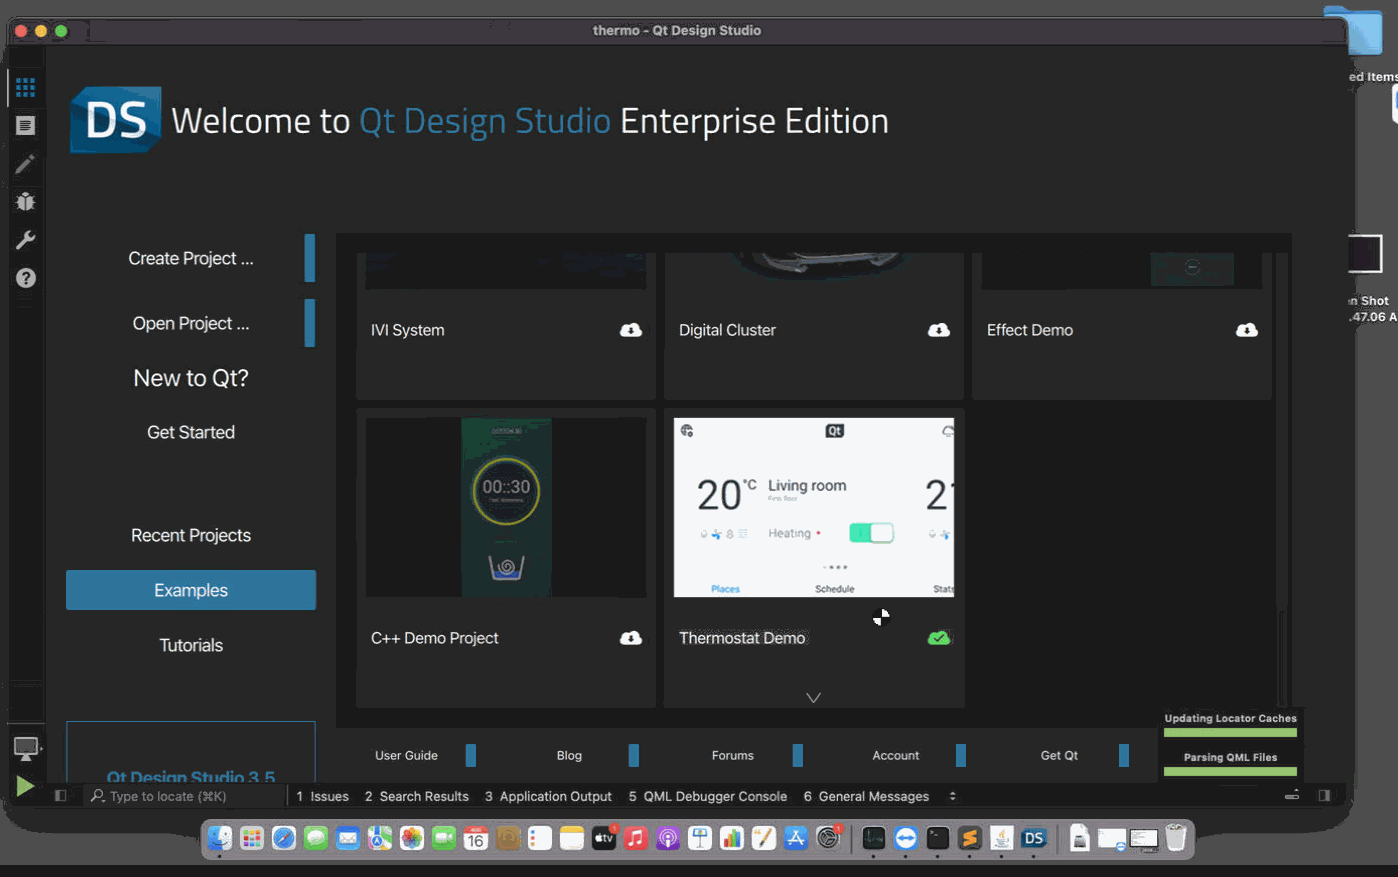Open the Welcome mode grid icon
Image resolution: width=1398 pixels, height=877 pixels.
pos(26,87)
